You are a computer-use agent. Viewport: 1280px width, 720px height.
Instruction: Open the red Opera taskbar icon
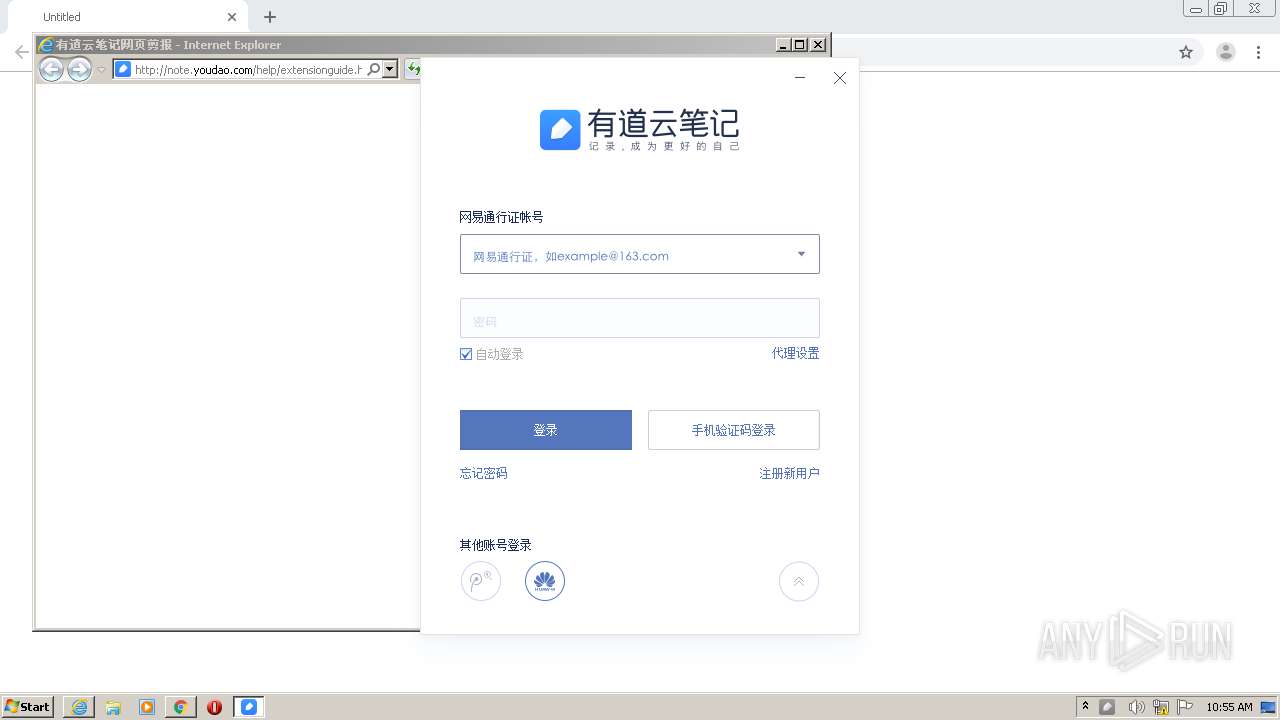(214, 707)
